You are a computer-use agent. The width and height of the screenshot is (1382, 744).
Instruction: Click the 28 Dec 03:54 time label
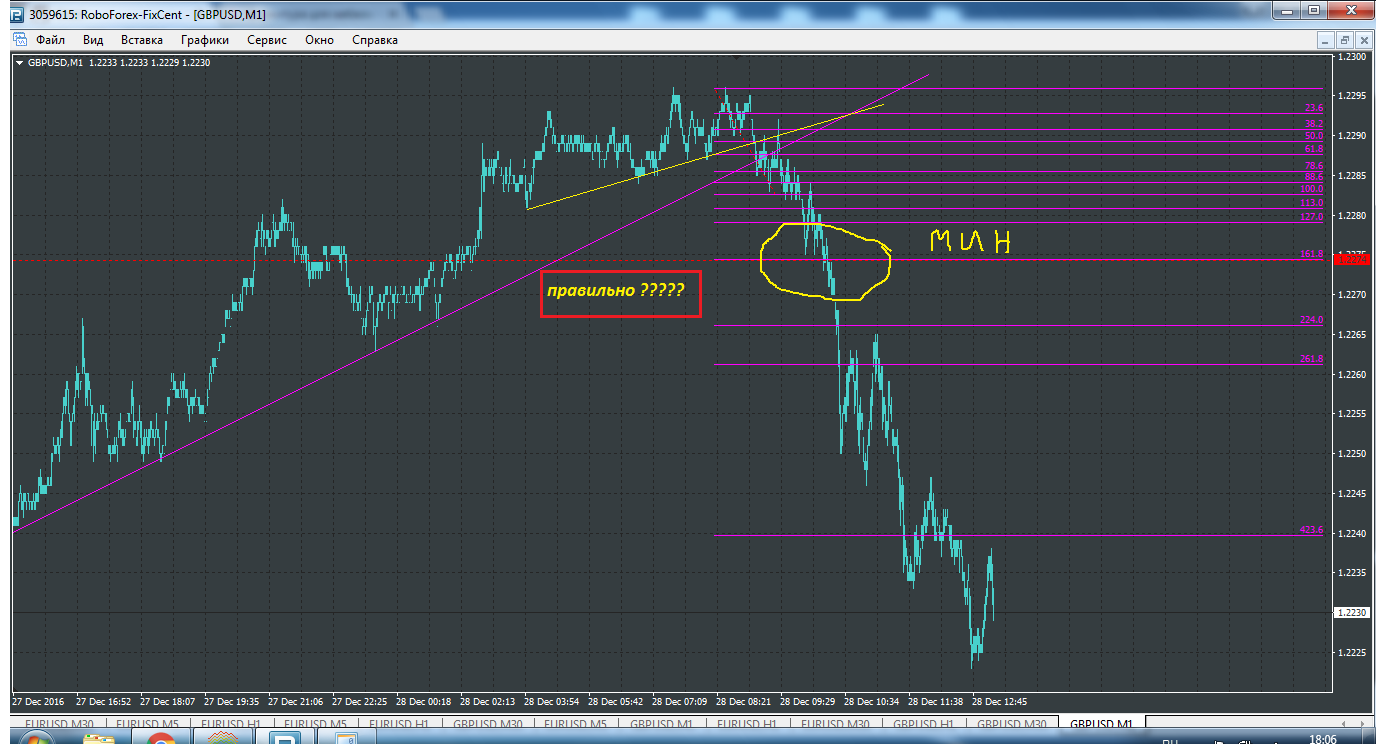click(x=552, y=701)
